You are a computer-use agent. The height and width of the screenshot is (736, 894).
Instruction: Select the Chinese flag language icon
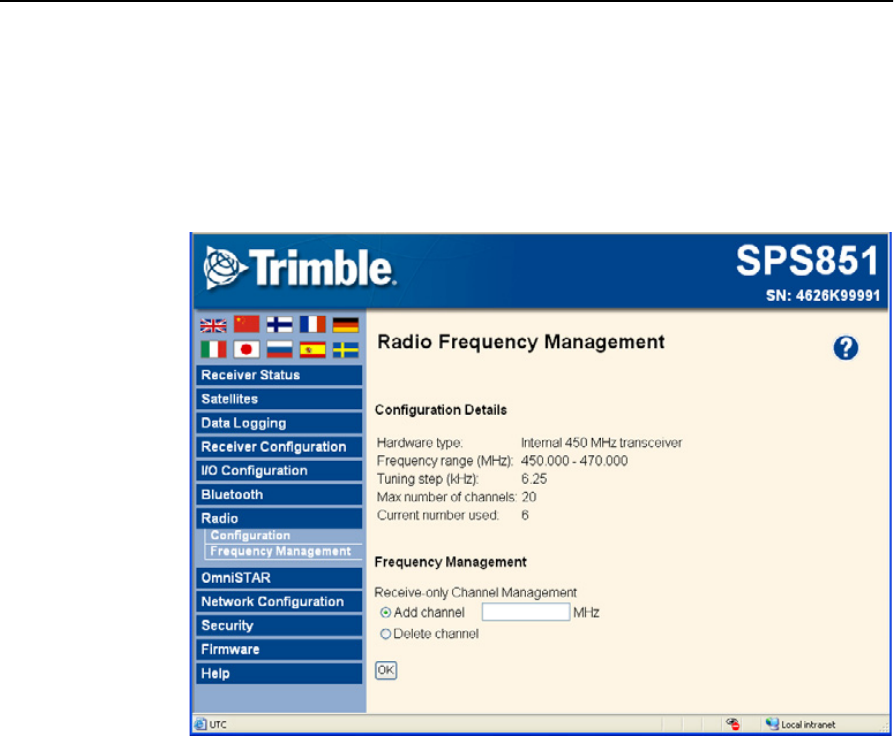[246, 324]
